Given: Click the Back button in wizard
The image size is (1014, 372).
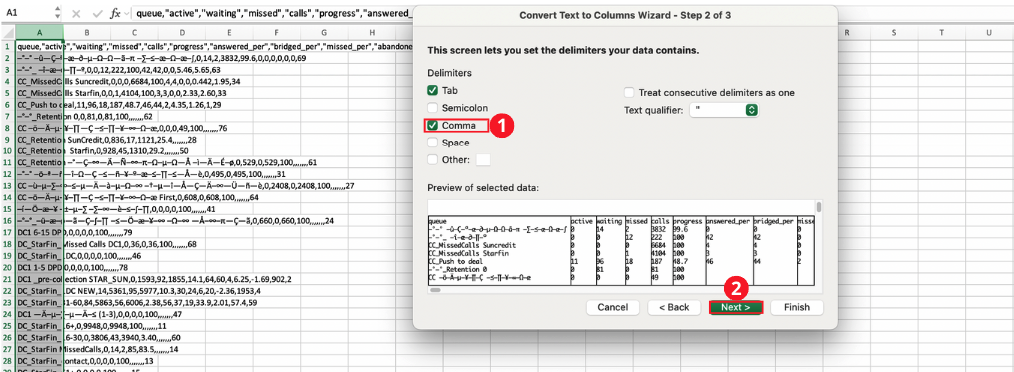Looking at the screenshot, I should pos(674,307).
